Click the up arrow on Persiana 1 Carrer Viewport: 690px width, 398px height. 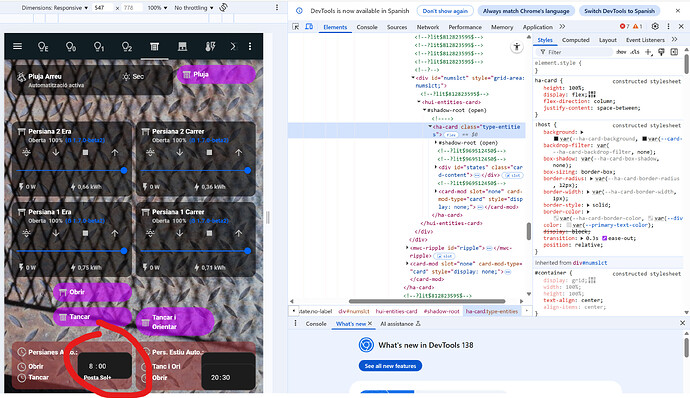point(239,233)
